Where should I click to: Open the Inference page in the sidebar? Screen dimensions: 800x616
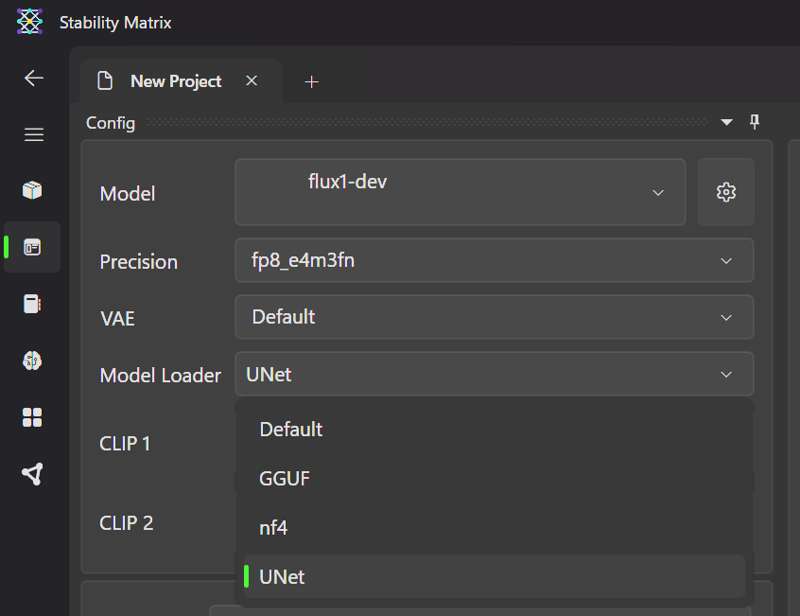tap(32, 247)
